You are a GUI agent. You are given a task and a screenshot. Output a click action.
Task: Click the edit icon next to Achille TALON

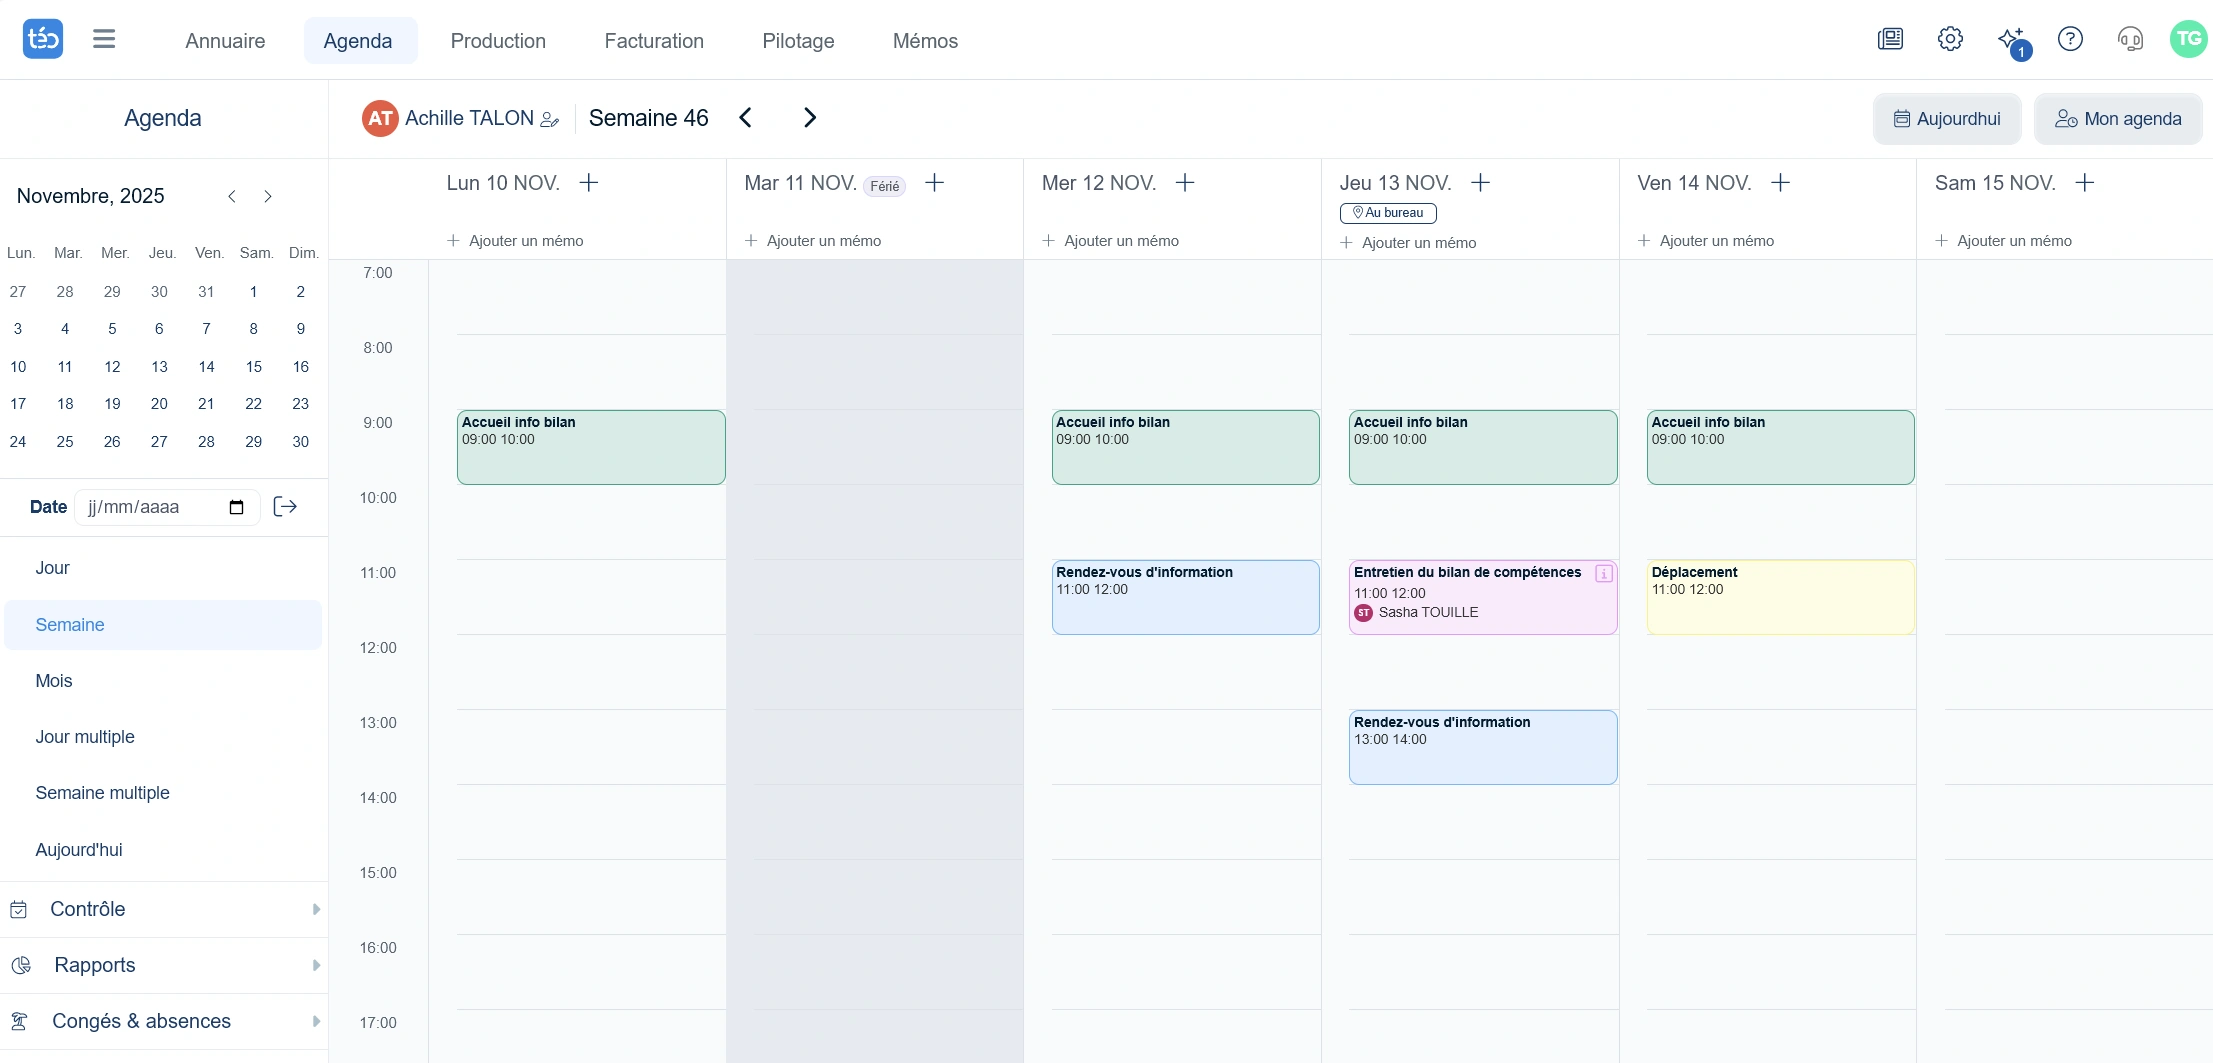pos(549,119)
